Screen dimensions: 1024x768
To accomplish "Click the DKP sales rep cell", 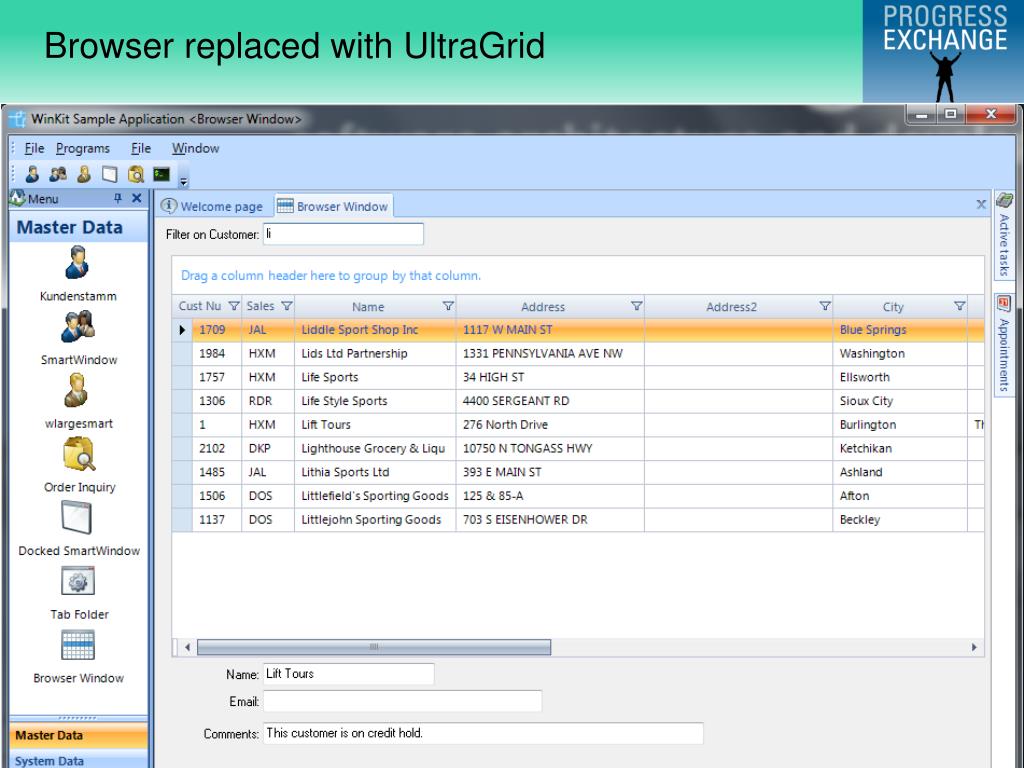I will [x=268, y=449].
